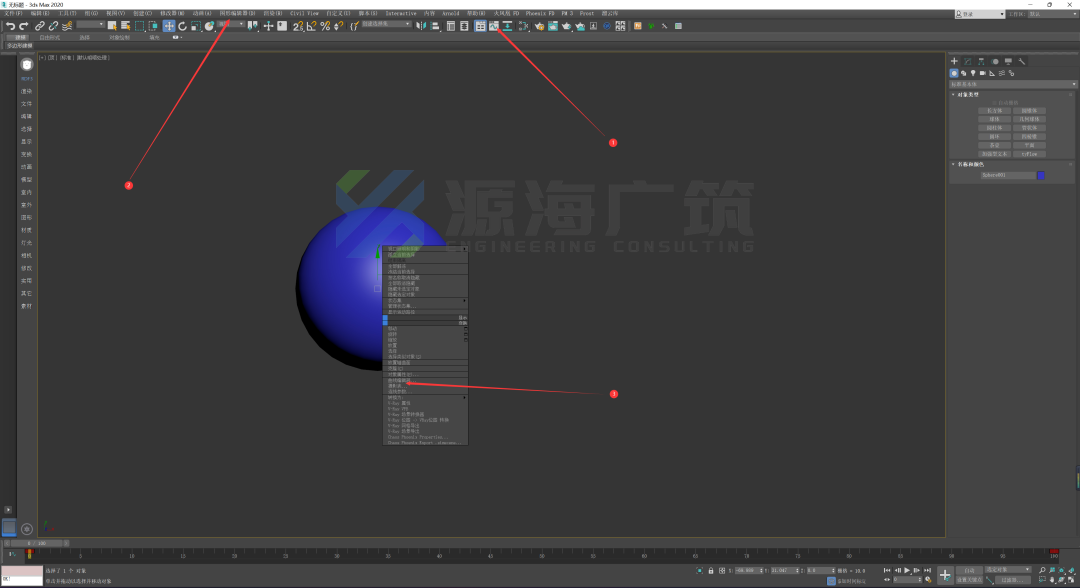The image size is (1080, 588).
Task: Click the 几何球体 primitive button
Action: tap(1030, 119)
